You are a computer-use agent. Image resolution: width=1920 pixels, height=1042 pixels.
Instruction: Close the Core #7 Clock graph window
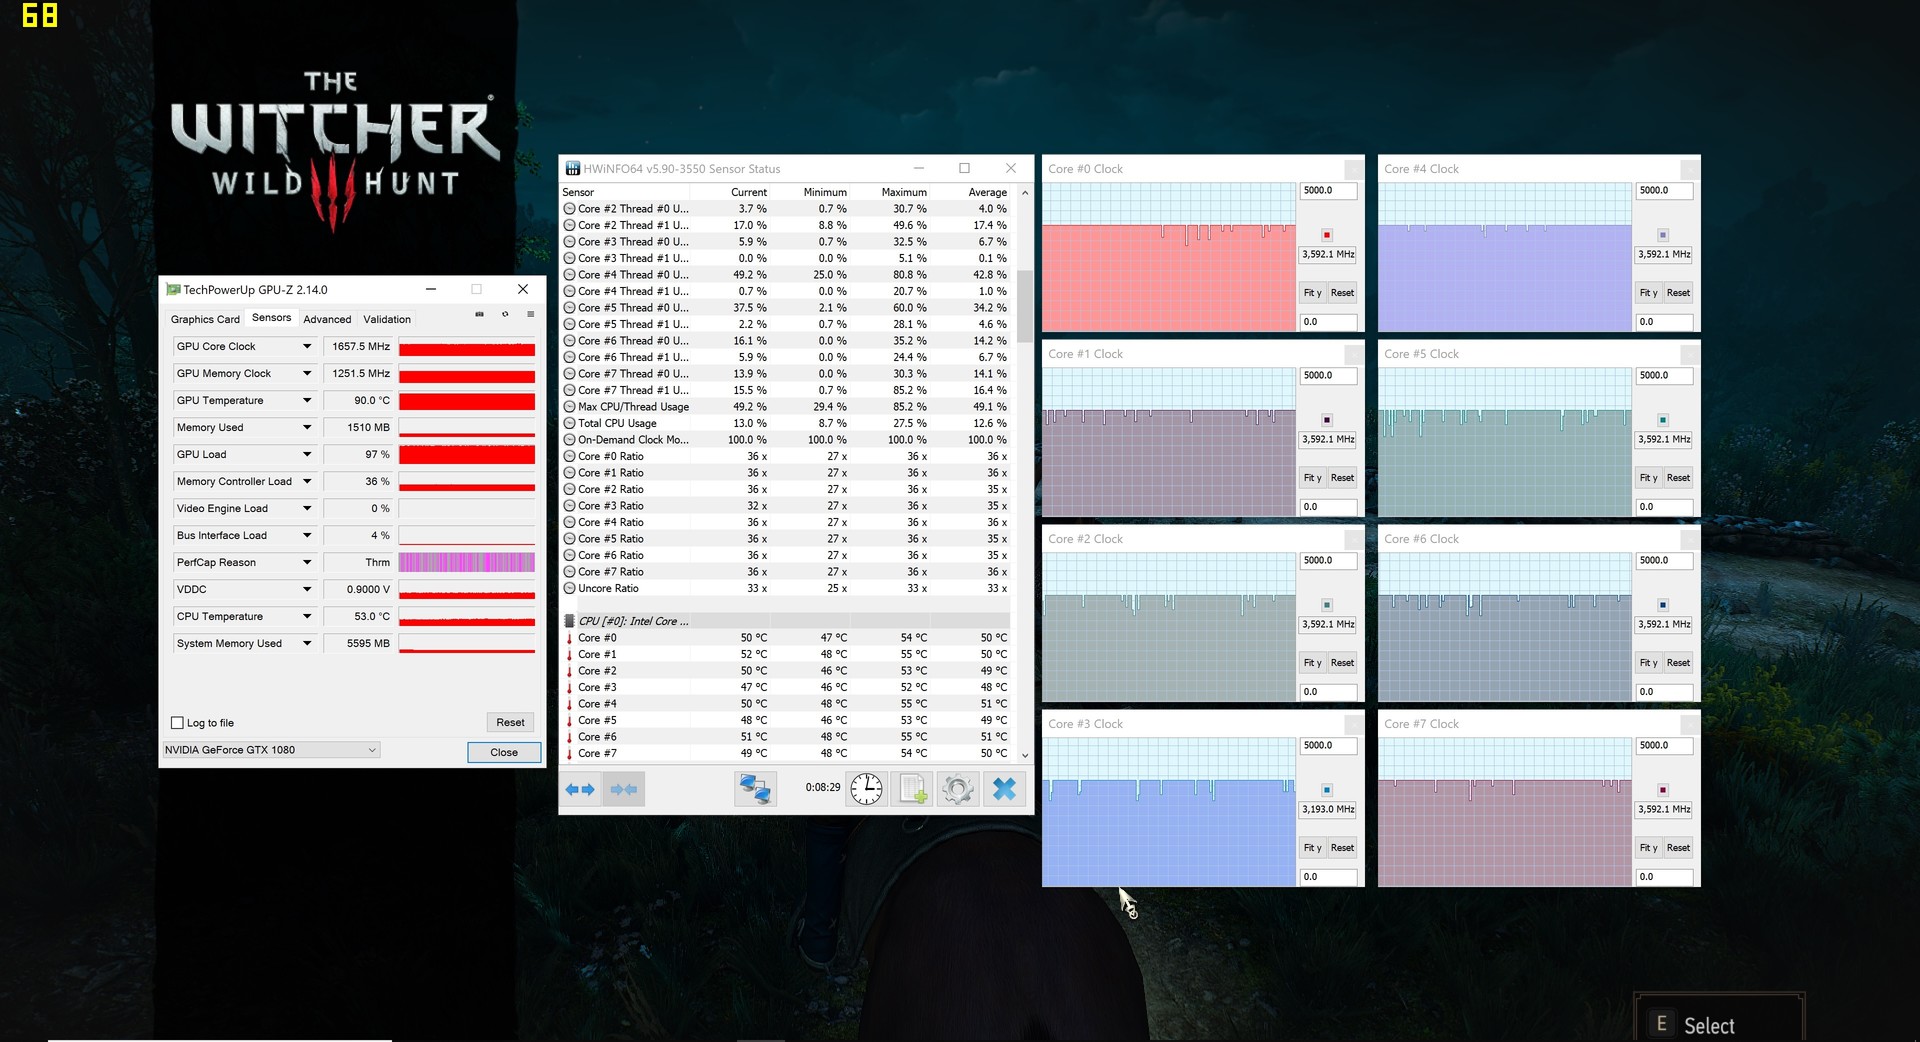pyautogui.click(x=1689, y=724)
